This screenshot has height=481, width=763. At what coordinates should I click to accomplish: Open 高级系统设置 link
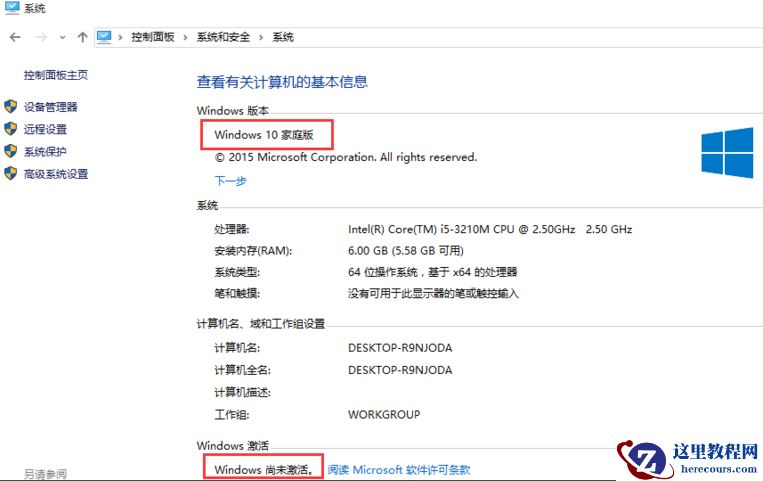[56, 174]
